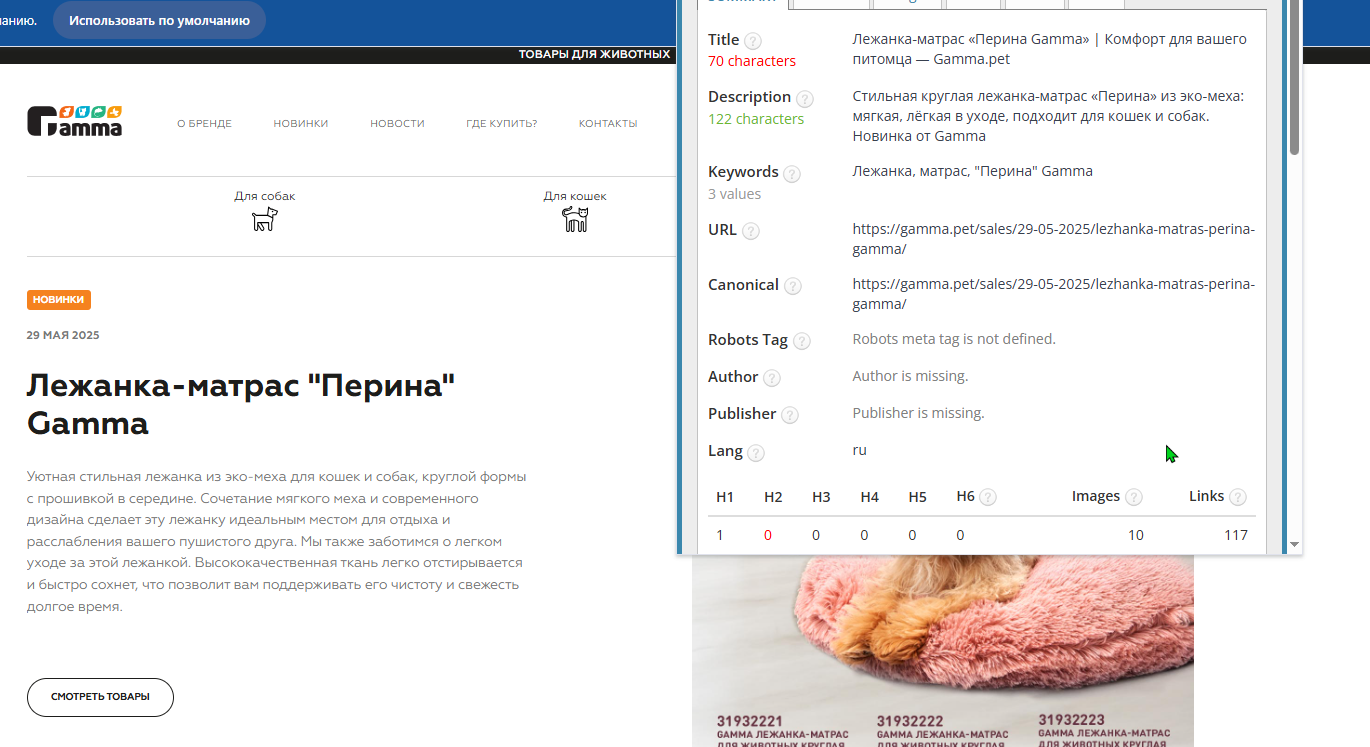Click the Использовать по умолчанию button

(x=159, y=20)
